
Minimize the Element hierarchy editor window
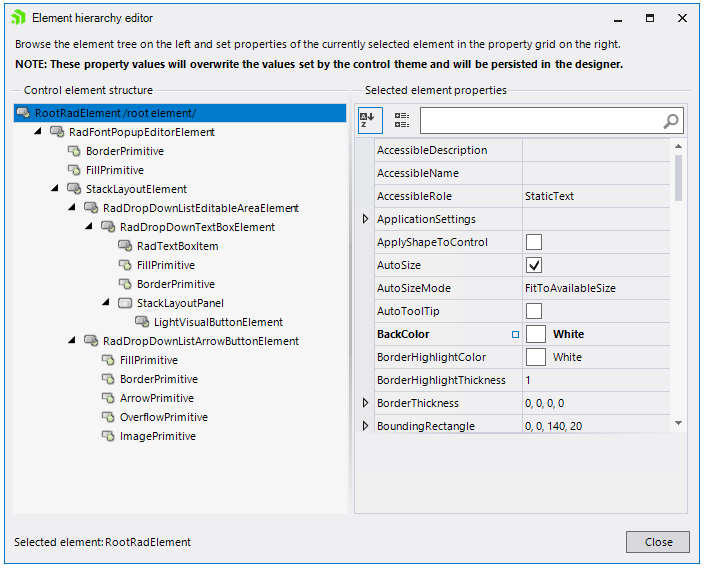618,18
